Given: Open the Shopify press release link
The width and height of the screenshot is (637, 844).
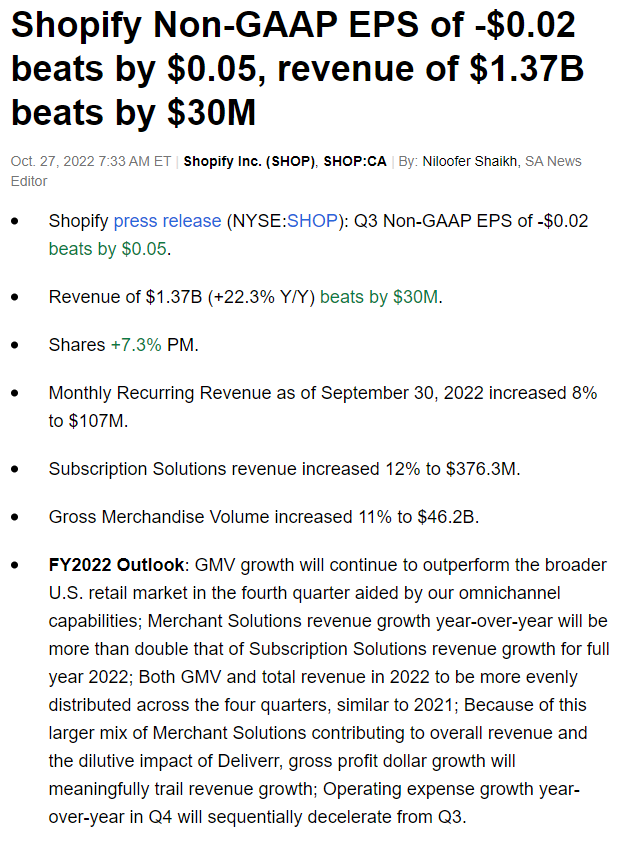Looking at the screenshot, I should pos(167,221).
